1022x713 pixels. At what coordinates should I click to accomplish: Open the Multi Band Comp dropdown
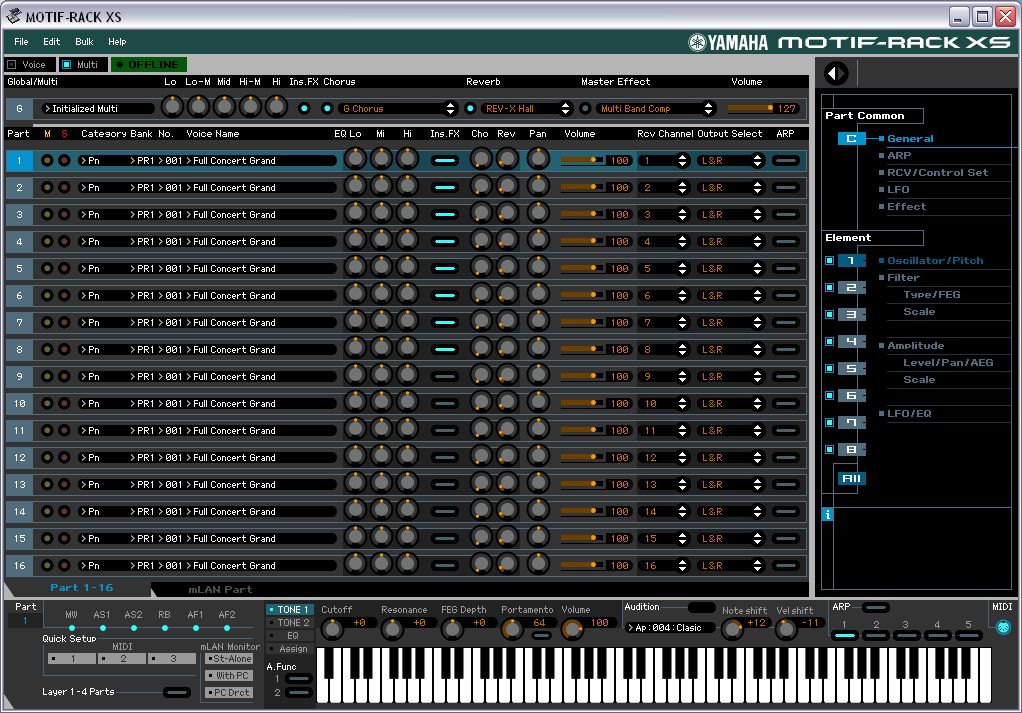pos(655,108)
